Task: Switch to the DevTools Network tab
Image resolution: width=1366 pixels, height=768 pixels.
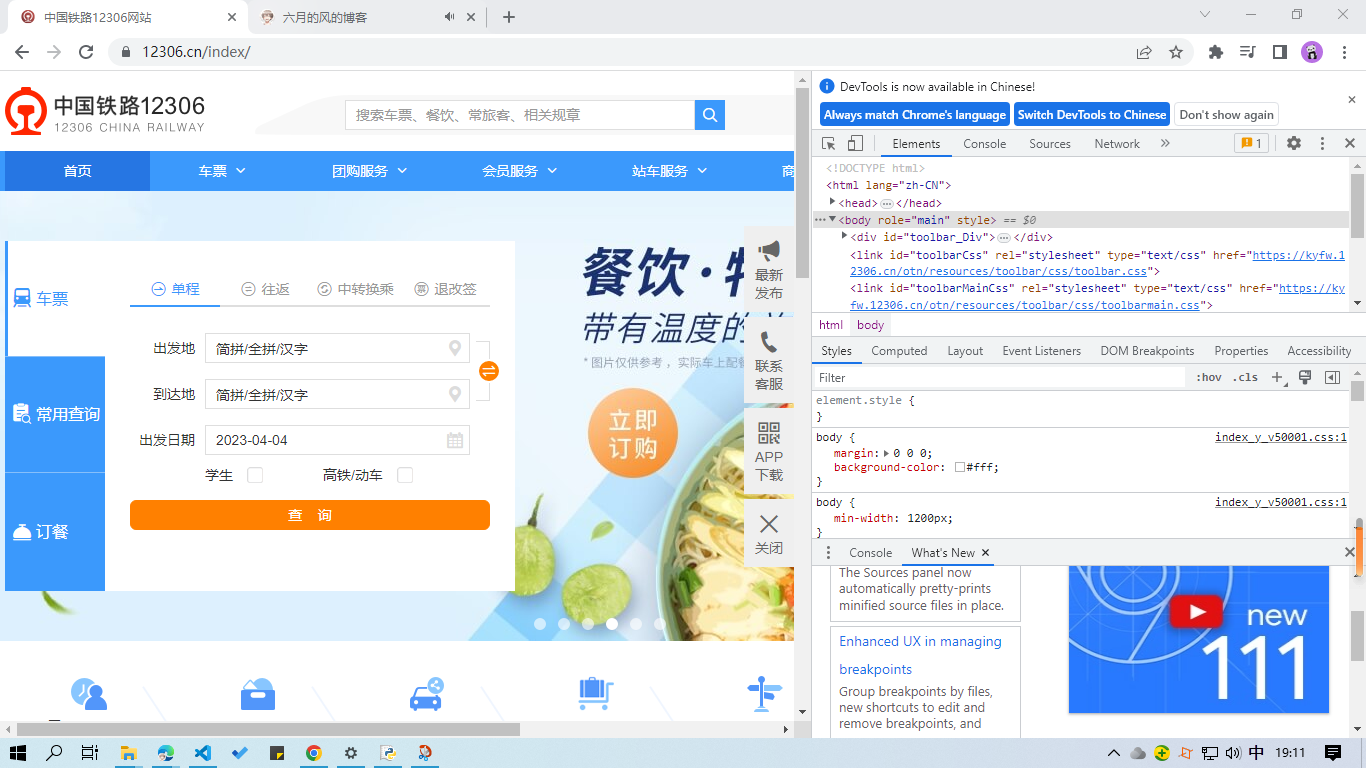Action: click(1117, 144)
